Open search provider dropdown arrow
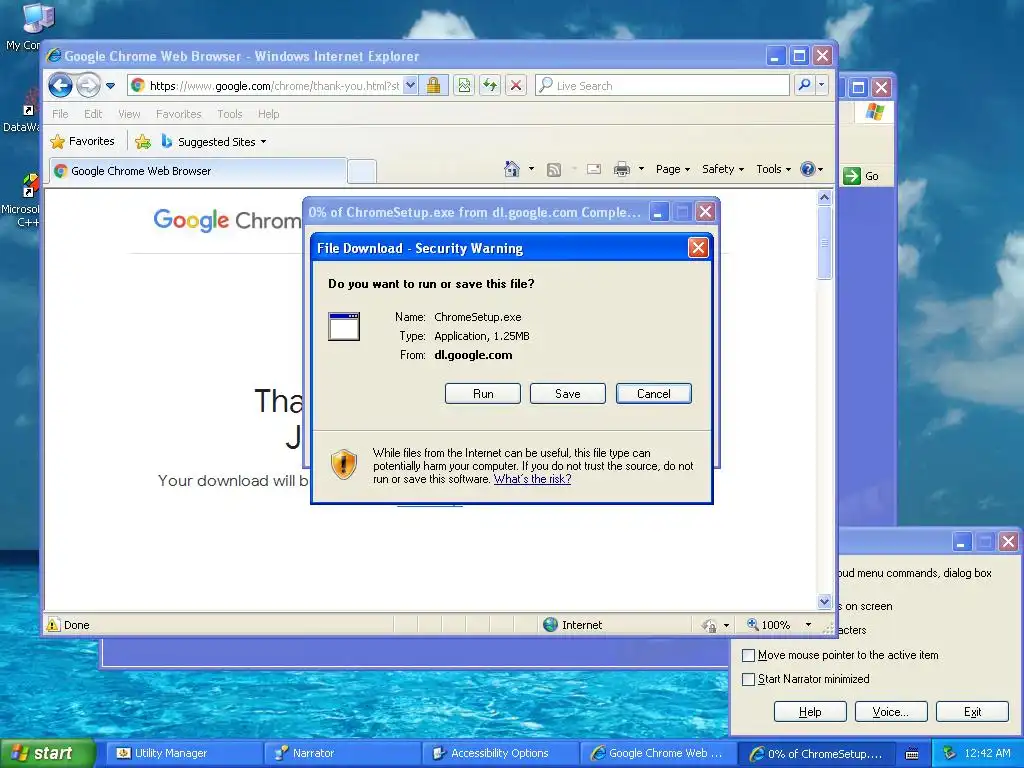1024x768 pixels. pos(822,85)
